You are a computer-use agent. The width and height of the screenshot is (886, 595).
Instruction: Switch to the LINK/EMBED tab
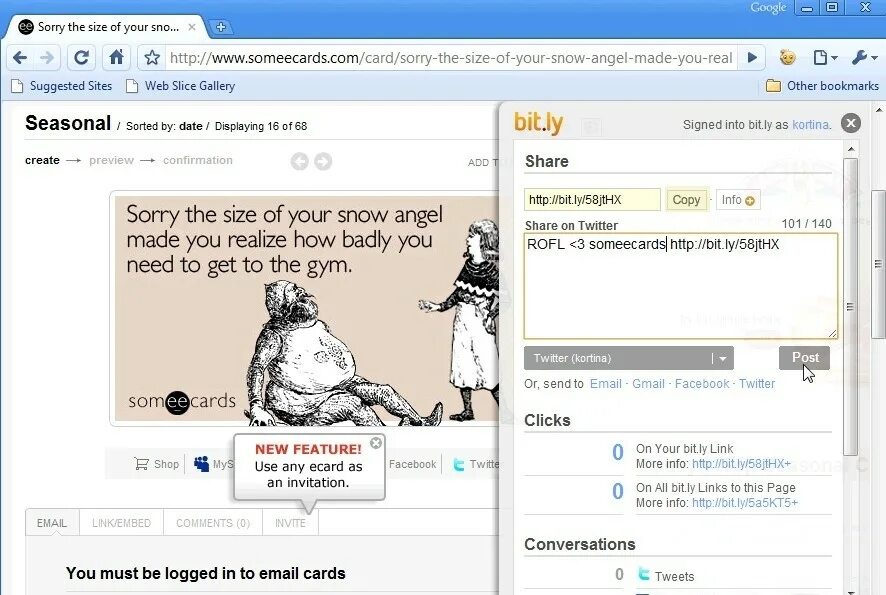(x=121, y=523)
